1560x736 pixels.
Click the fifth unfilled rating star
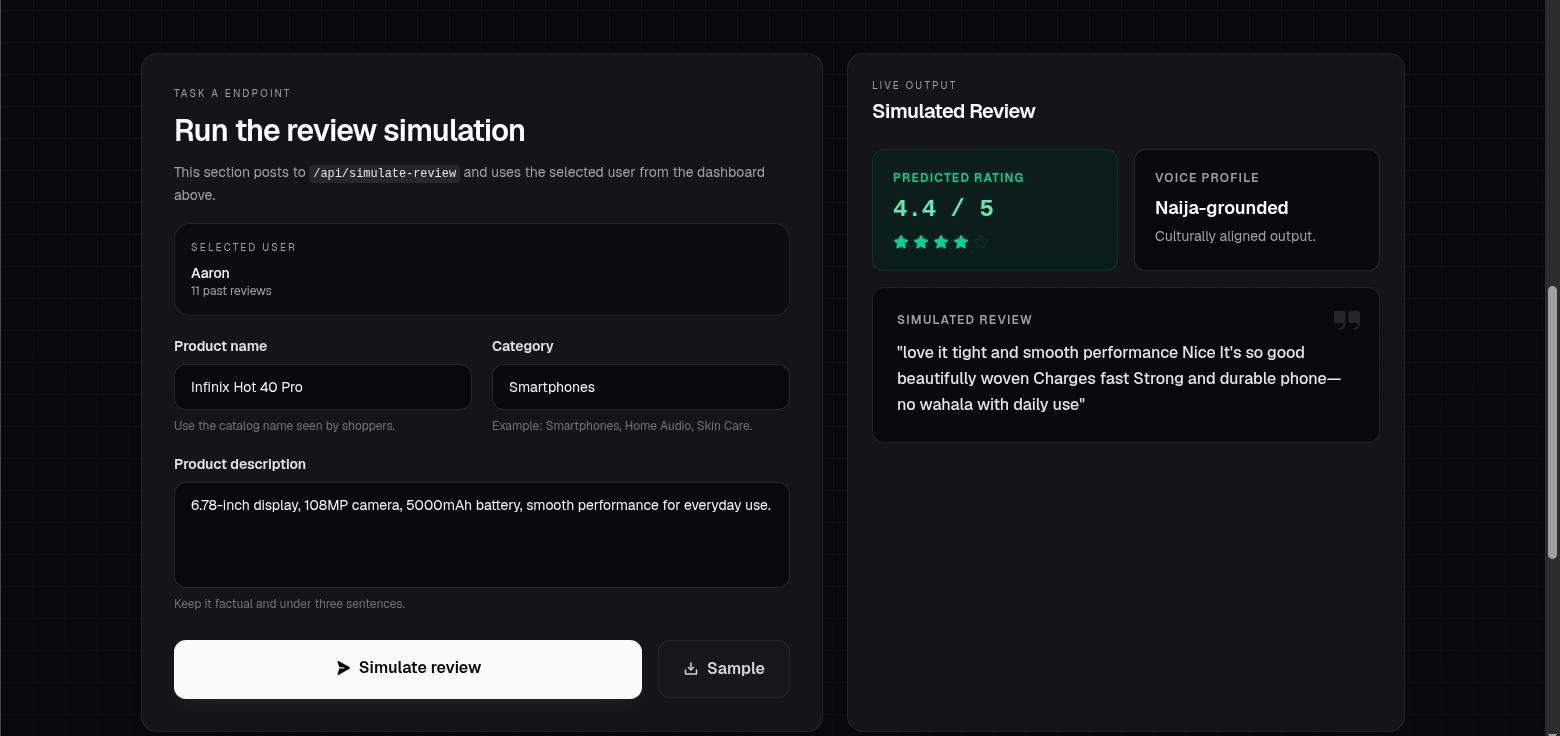(x=981, y=242)
